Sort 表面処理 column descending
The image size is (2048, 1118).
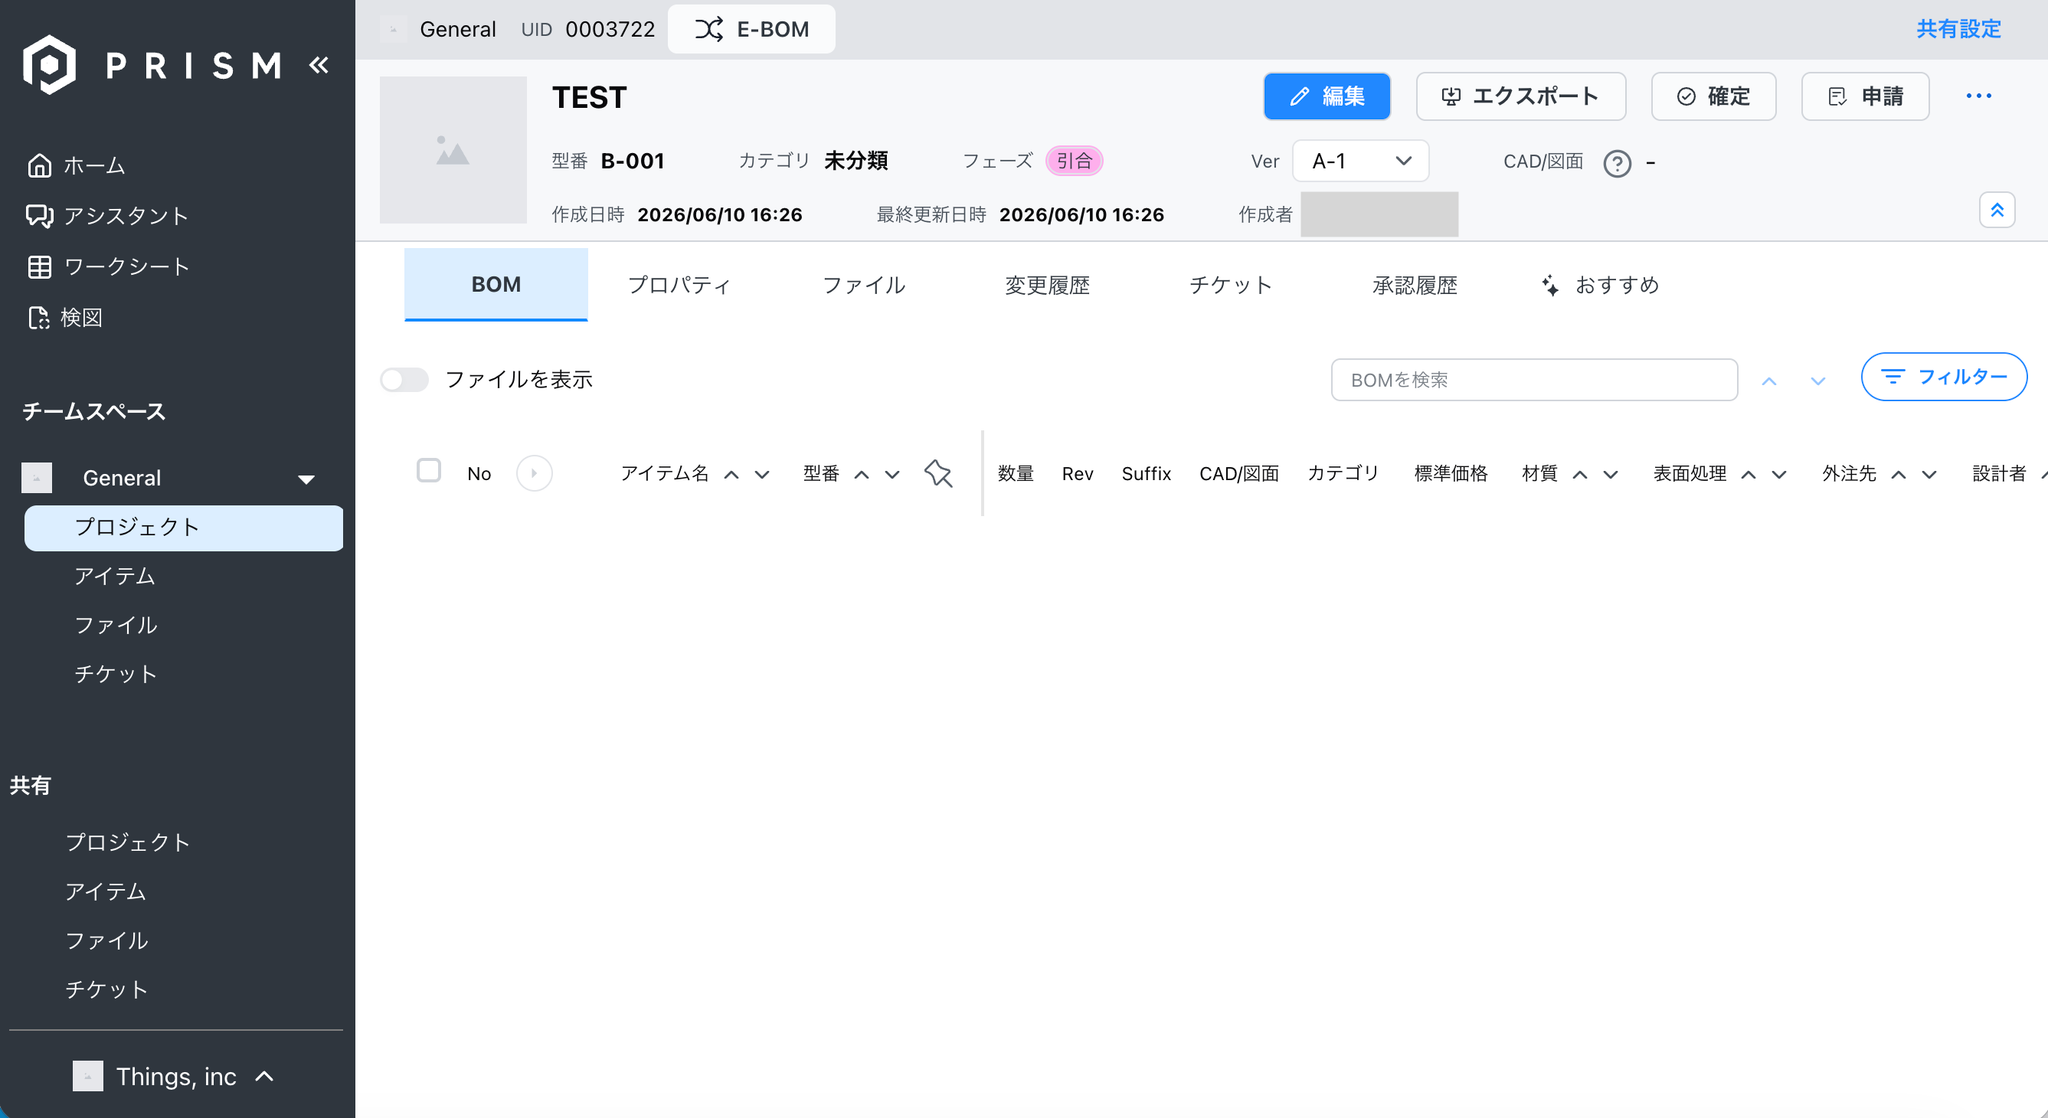click(1779, 475)
